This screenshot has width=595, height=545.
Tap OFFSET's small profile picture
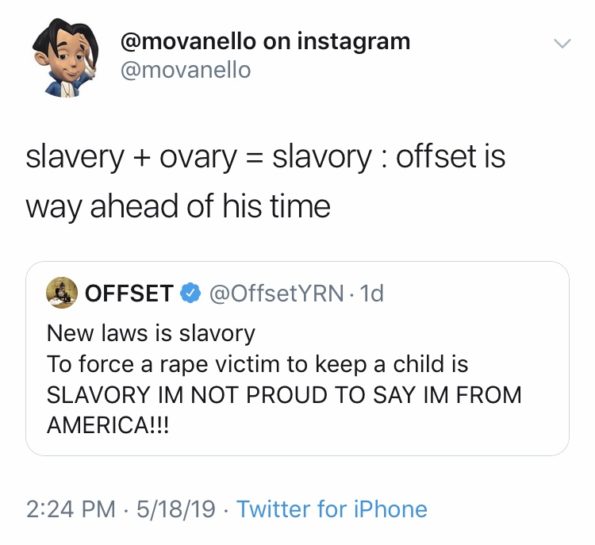point(62,293)
